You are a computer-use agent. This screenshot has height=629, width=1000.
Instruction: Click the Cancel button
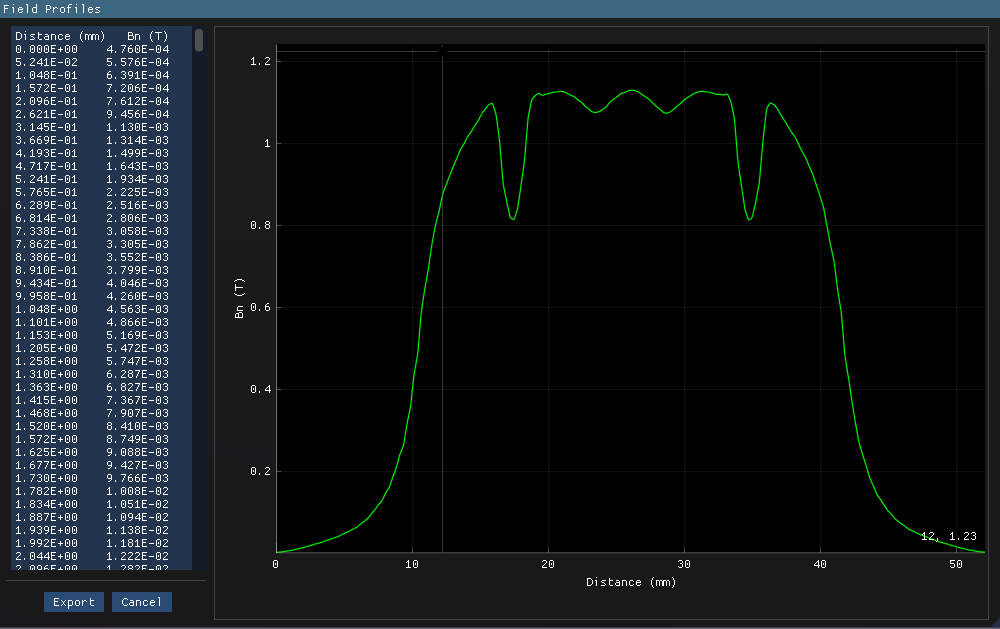[141, 602]
